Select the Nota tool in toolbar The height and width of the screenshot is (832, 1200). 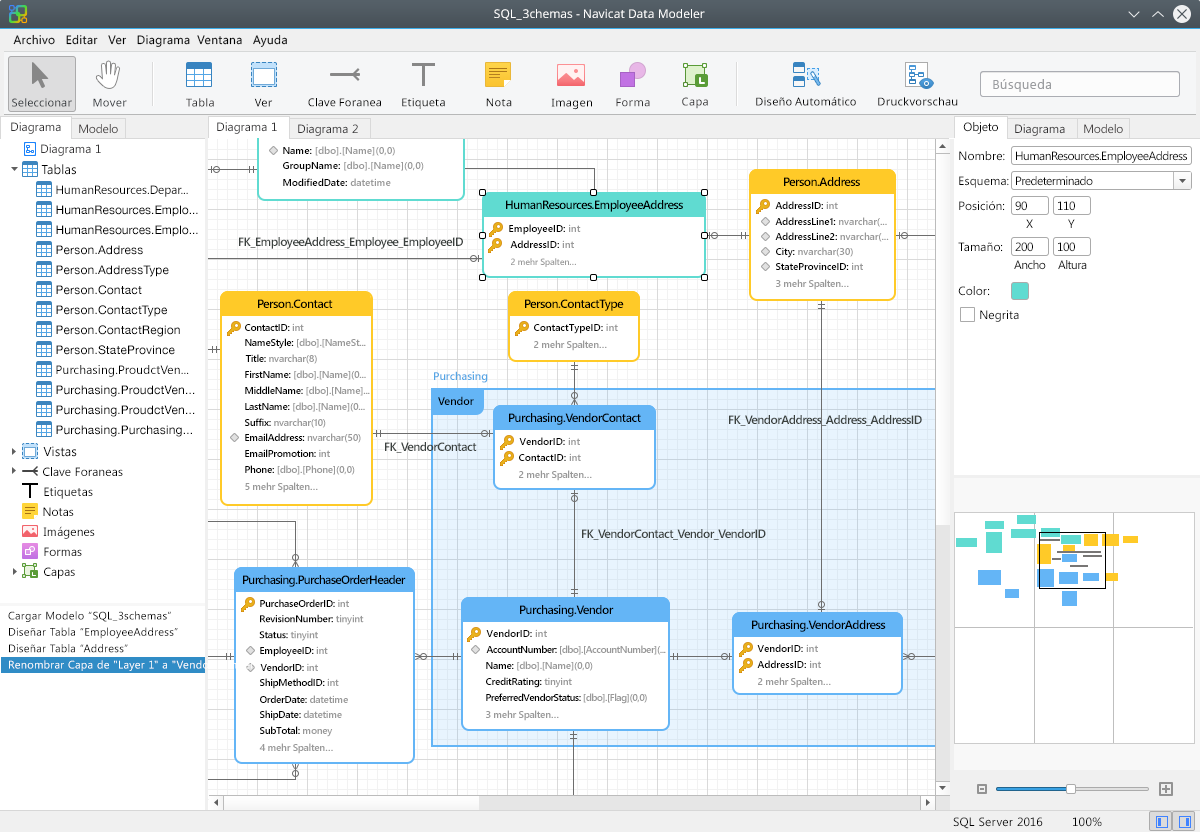click(x=497, y=84)
